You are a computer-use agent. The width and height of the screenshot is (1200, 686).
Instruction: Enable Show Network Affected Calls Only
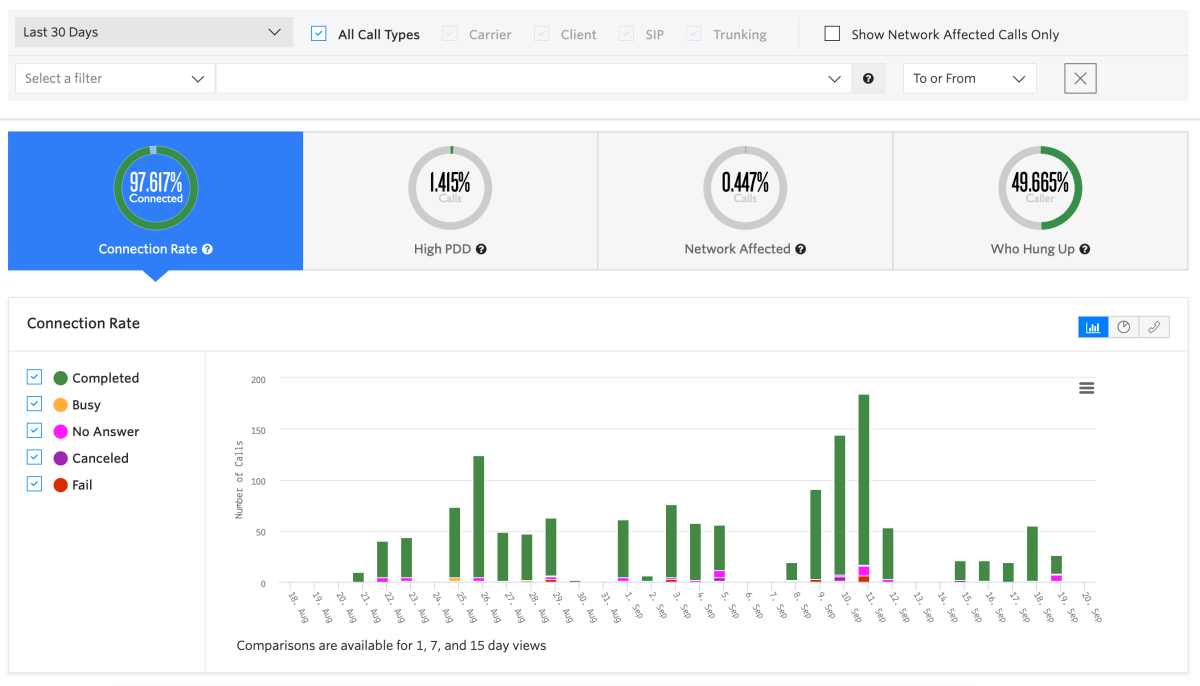coord(832,33)
